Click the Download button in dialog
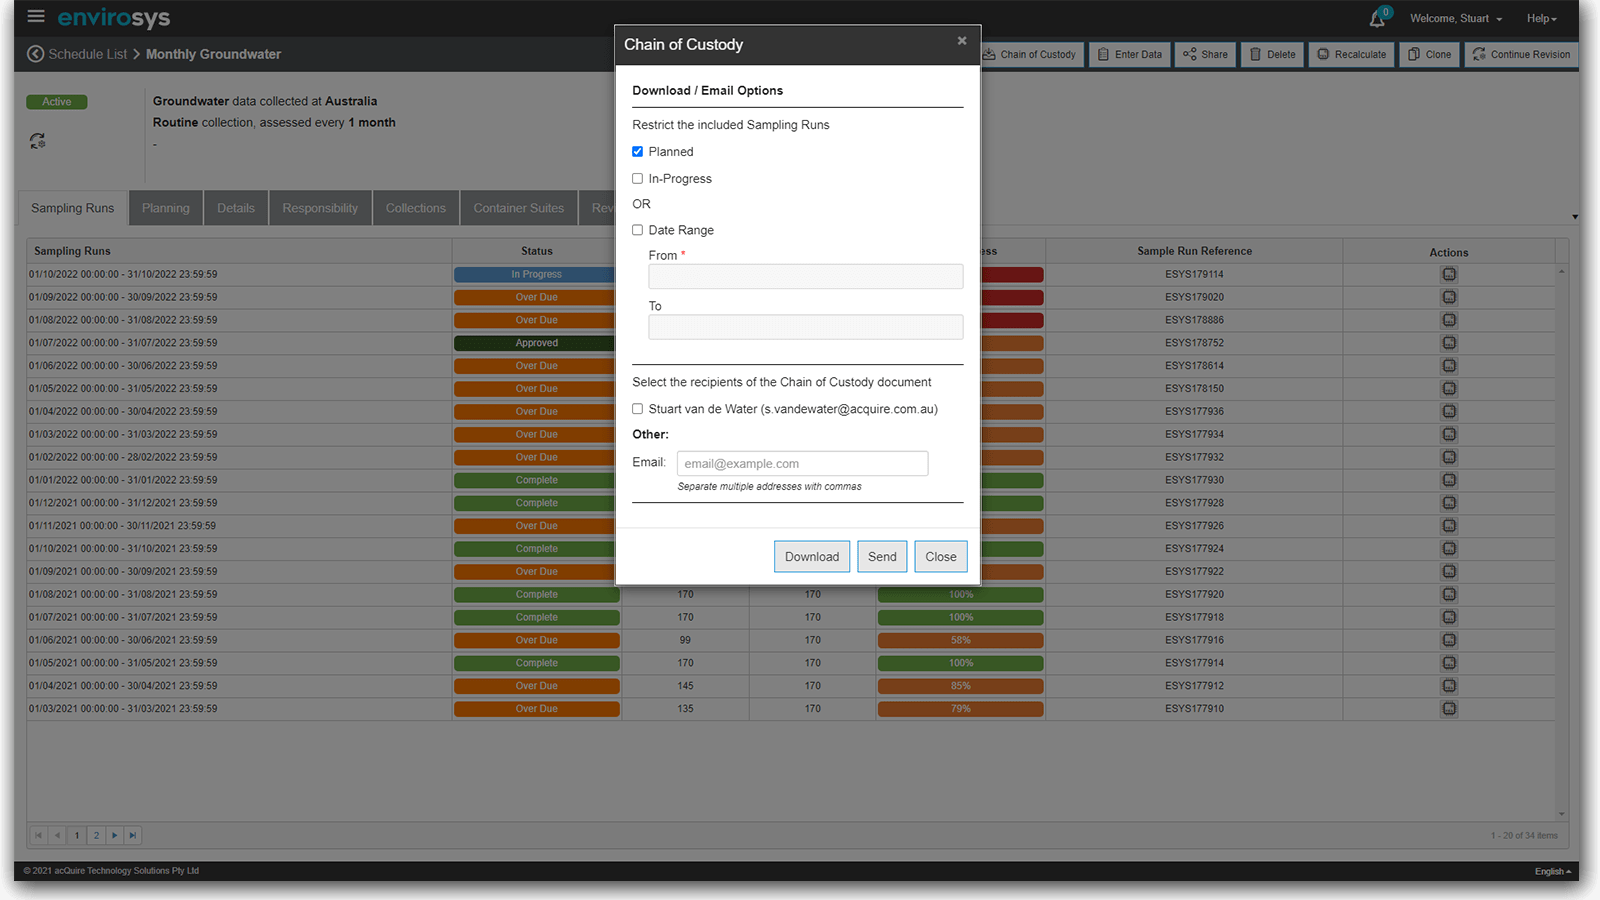This screenshot has height=900, width=1600. pyautogui.click(x=811, y=557)
